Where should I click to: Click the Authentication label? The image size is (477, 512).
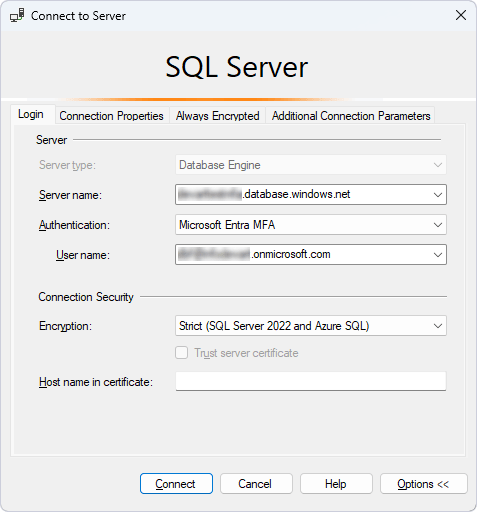tap(74, 225)
